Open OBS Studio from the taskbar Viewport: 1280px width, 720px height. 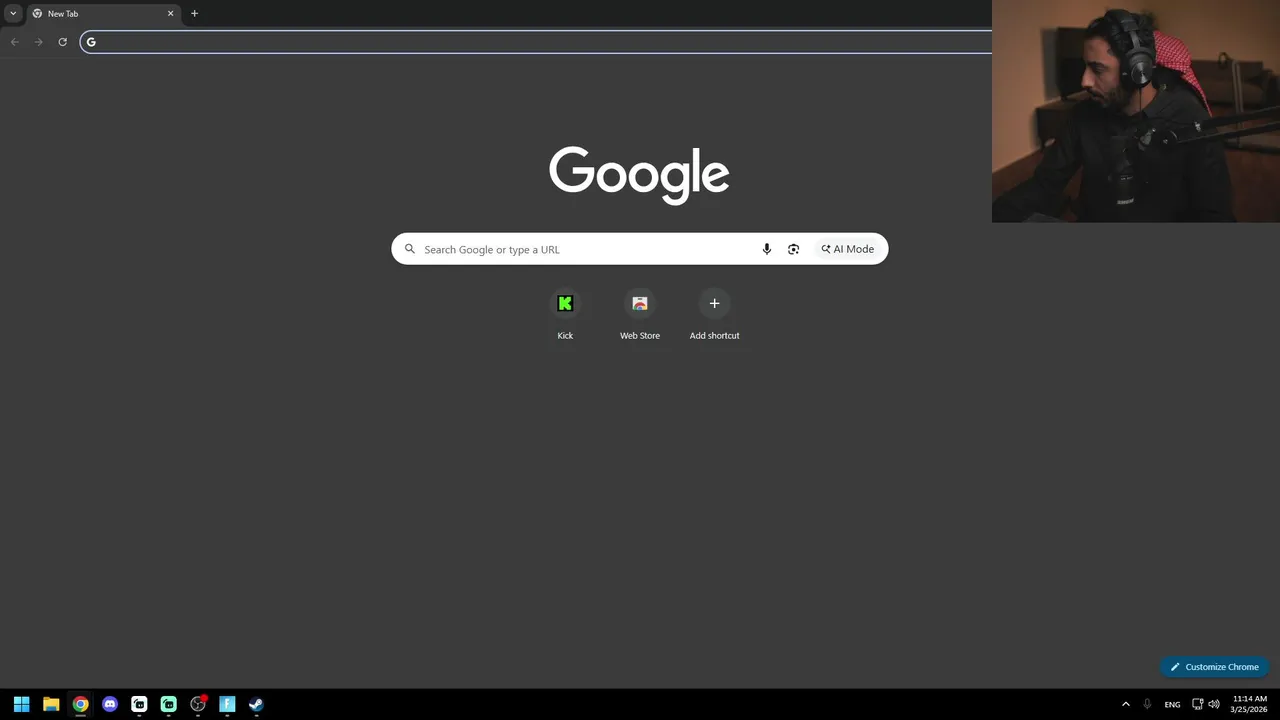coord(198,704)
